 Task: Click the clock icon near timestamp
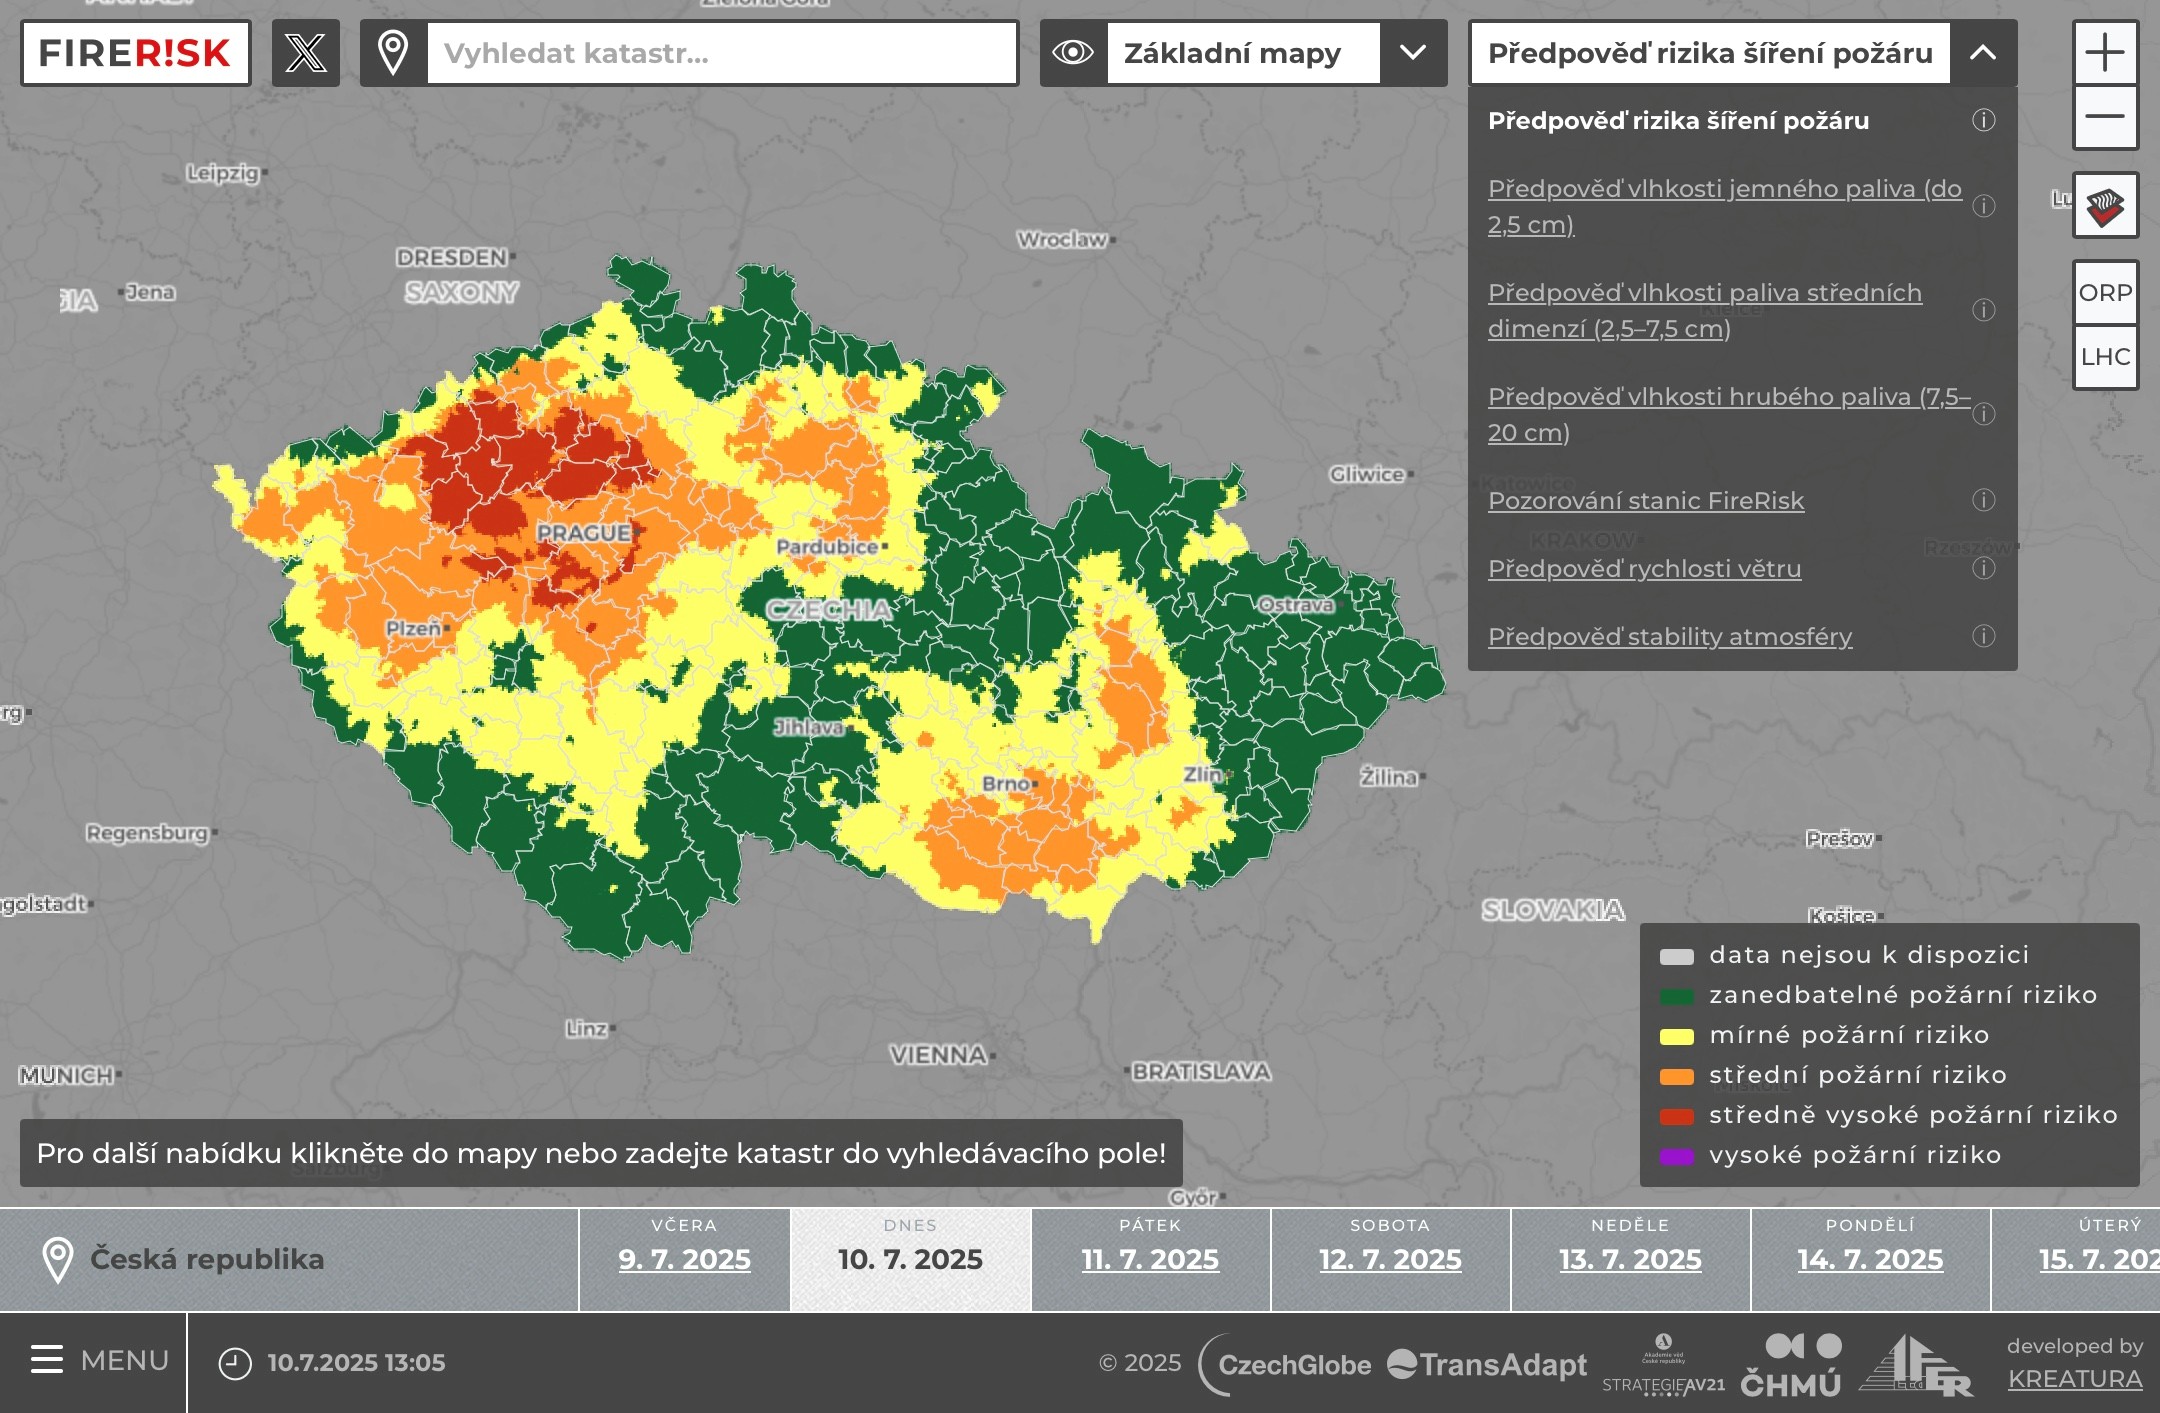(235, 1363)
